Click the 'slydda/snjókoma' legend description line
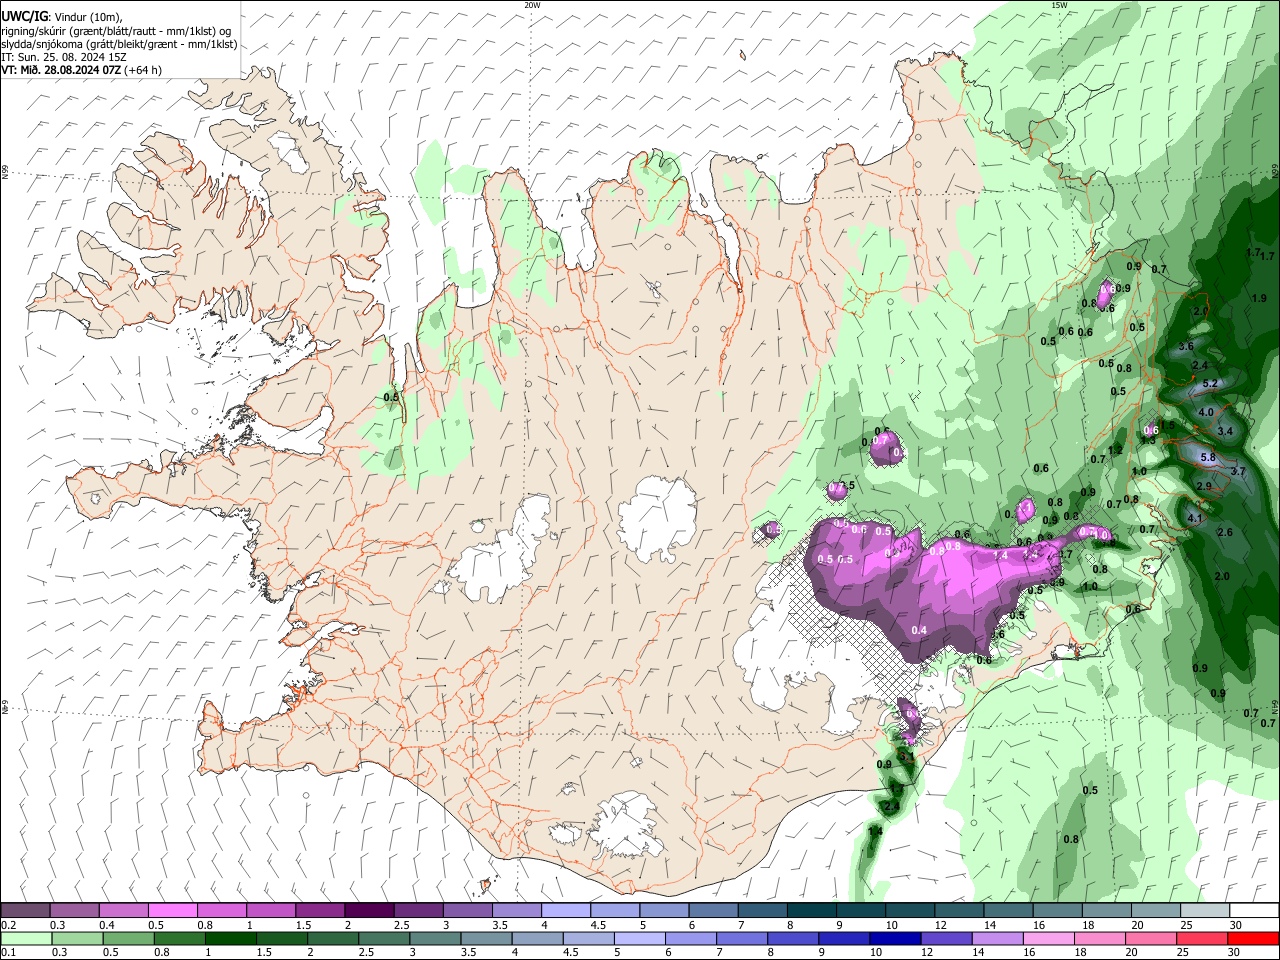 pyautogui.click(x=119, y=44)
